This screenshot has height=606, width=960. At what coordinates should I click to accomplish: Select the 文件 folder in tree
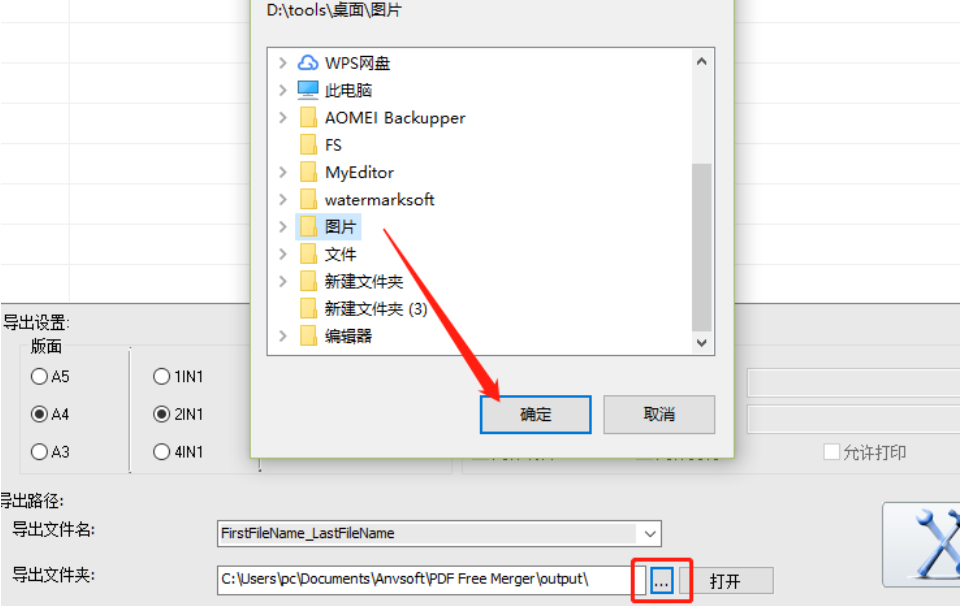[340, 254]
